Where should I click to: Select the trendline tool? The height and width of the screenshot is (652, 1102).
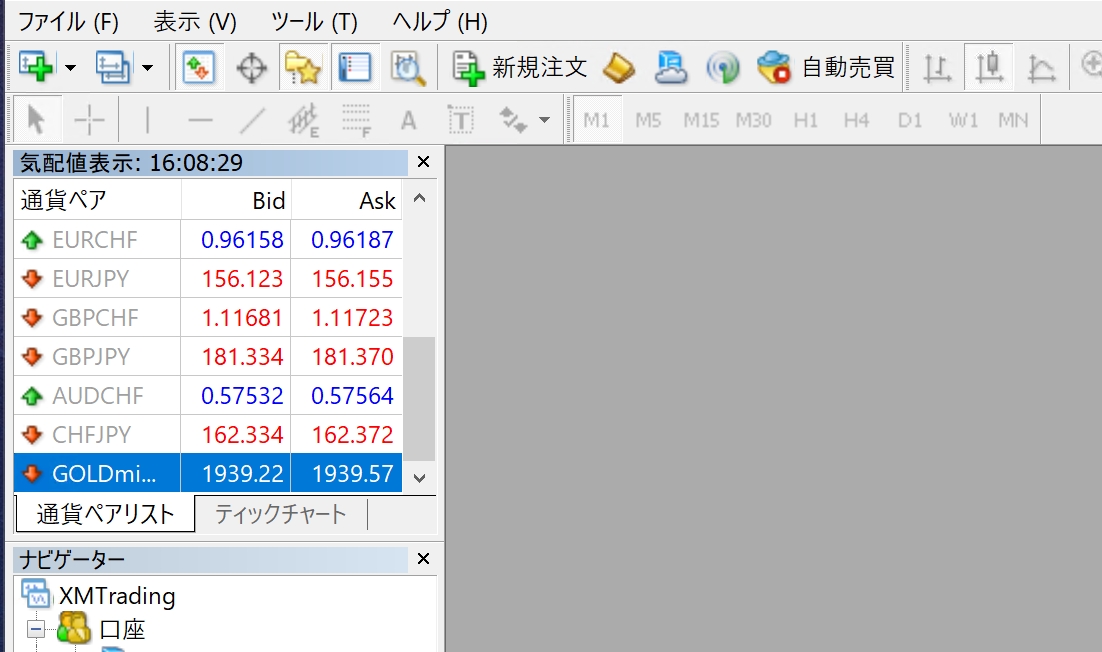252,120
